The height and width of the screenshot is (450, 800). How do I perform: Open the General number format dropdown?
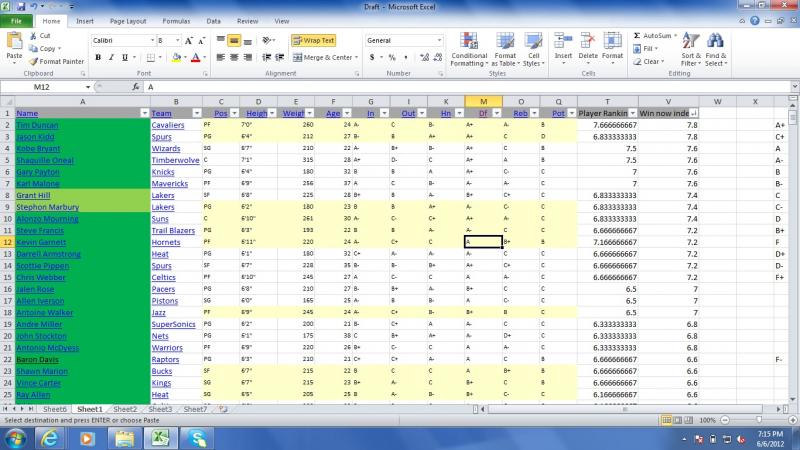tap(439, 40)
